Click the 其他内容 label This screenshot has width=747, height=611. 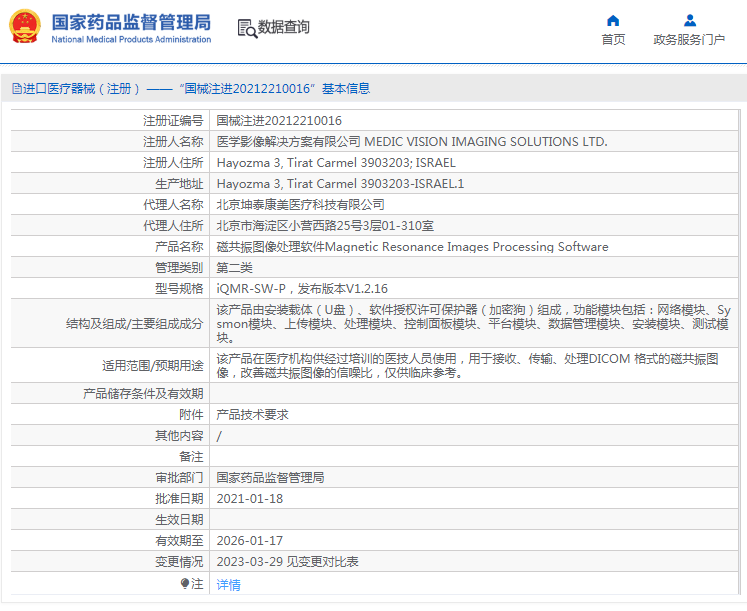179,435
